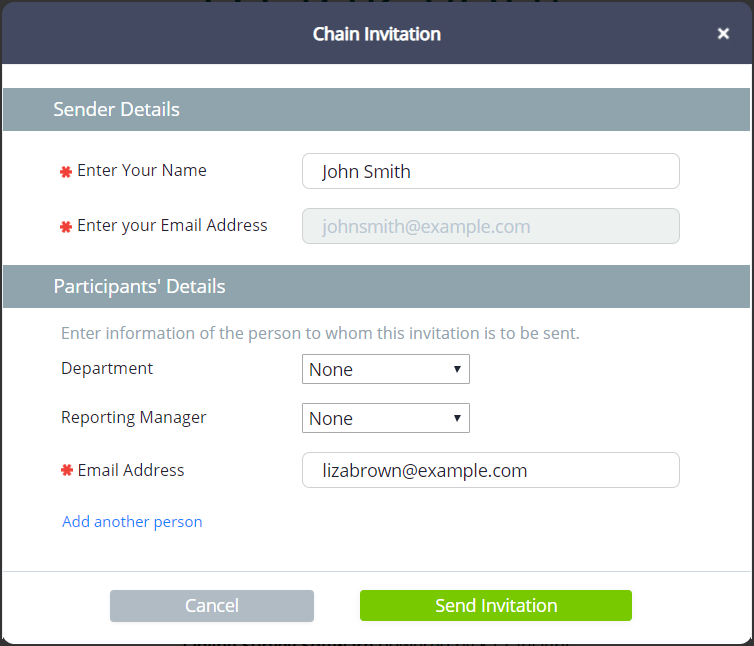Click the johnsmith@example.com email field
The height and width of the screenshot is (646, 754).
(x=490, y=226)
